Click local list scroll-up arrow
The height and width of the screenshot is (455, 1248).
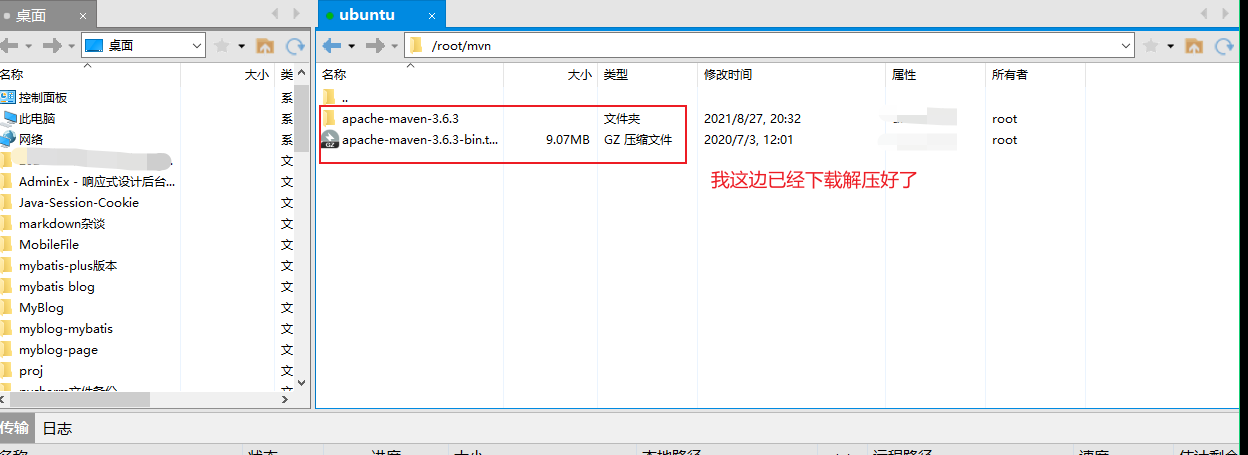[x=302, y=74]
